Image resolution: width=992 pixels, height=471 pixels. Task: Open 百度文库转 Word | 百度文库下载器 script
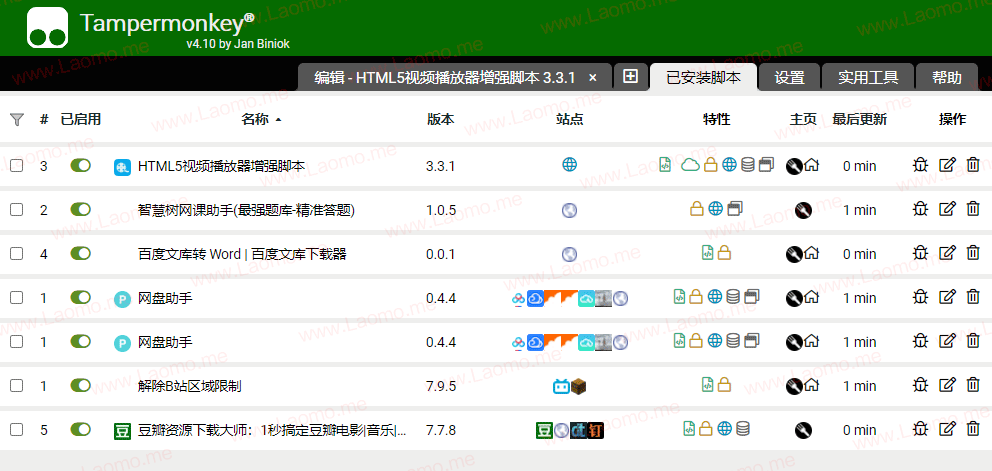[x=242, y=254]
